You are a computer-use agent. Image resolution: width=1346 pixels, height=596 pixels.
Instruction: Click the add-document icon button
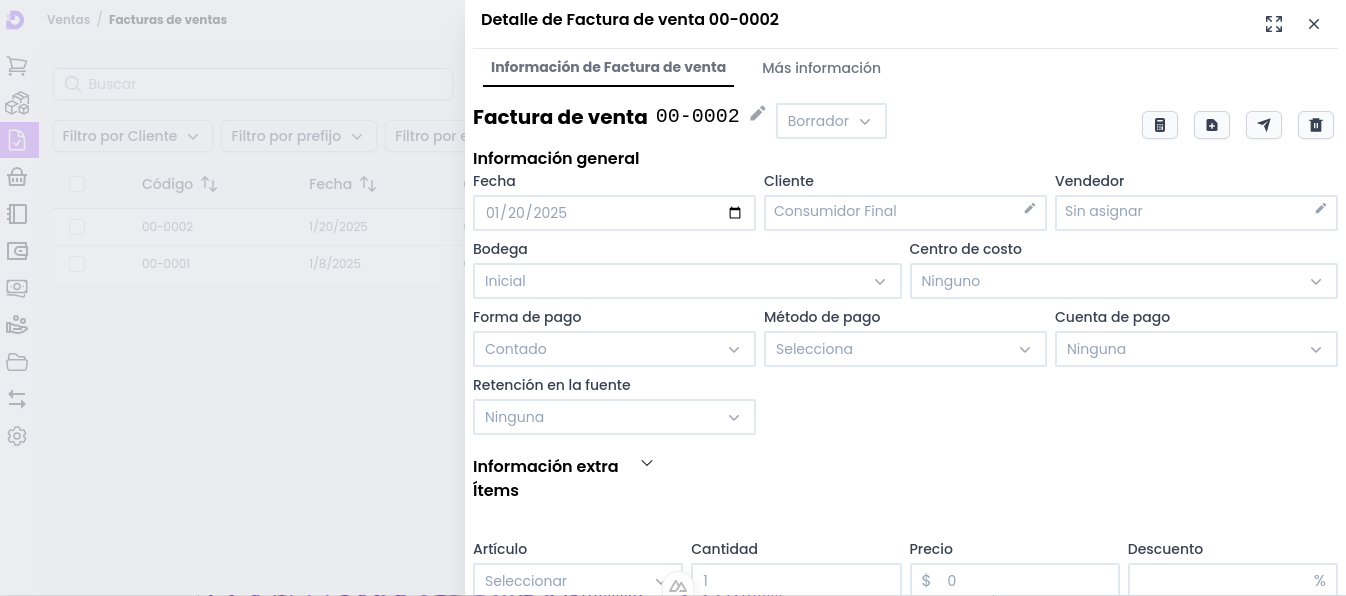coord(1212,125)
